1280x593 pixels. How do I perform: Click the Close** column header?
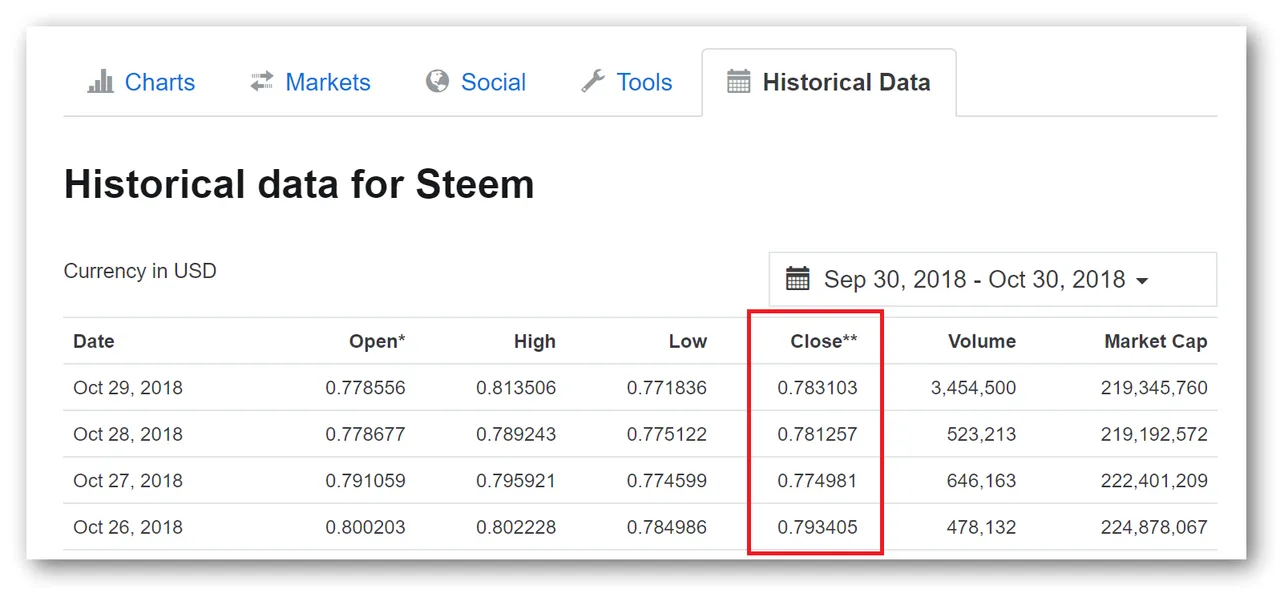(824, 341)
